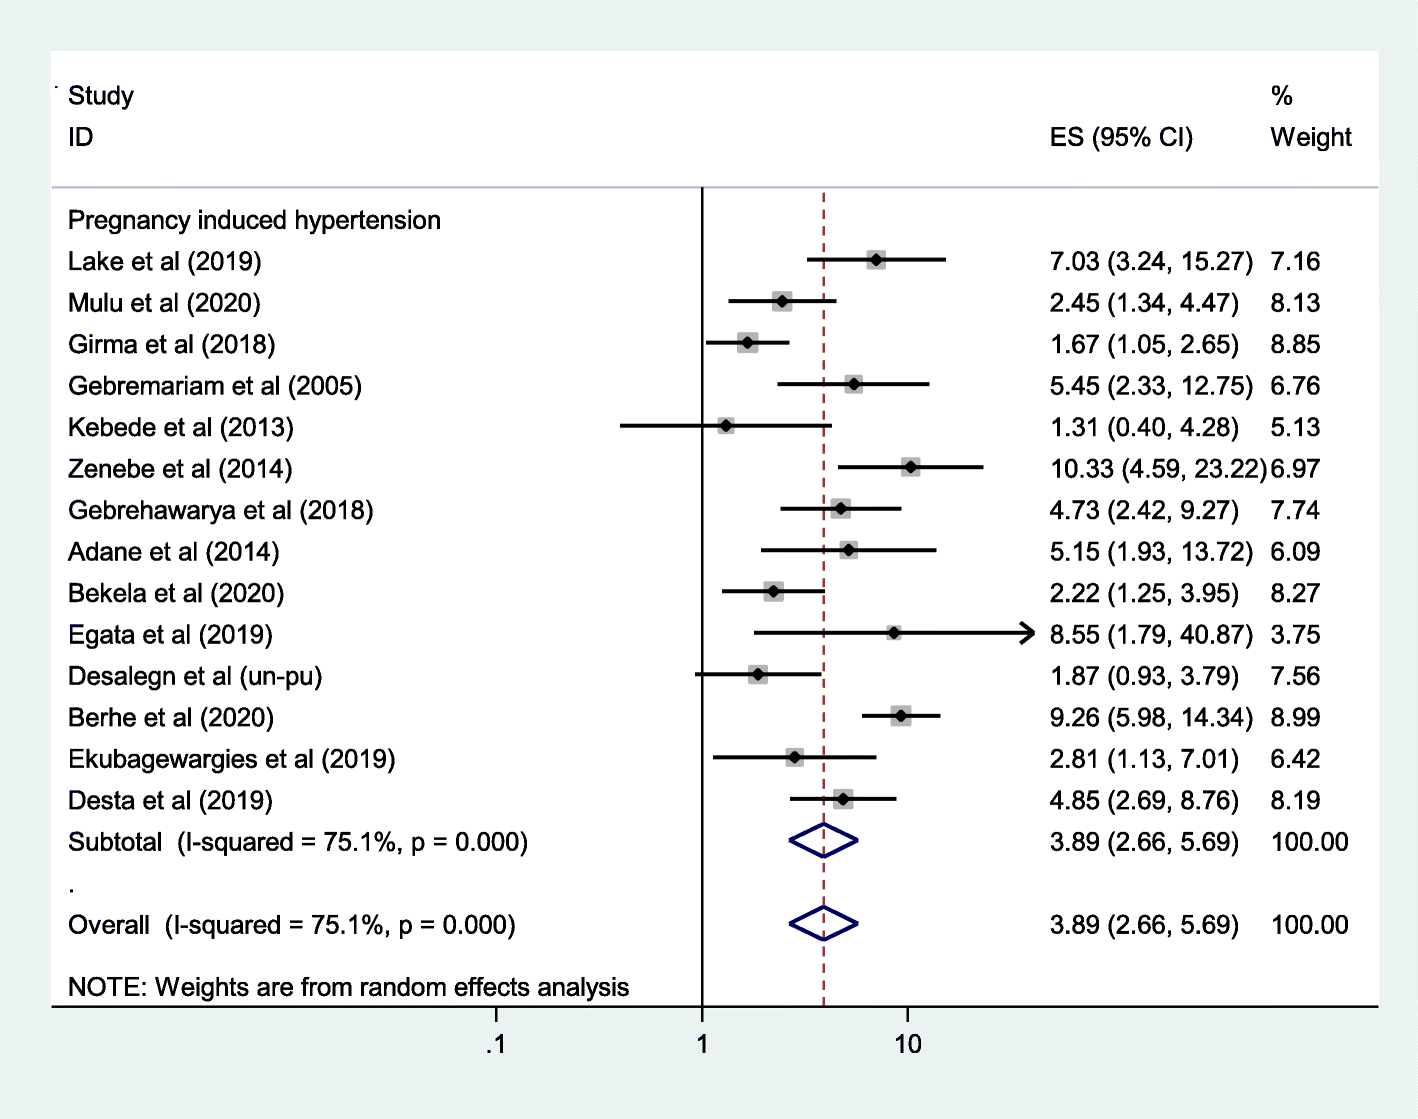Select the 'Ekubagewargies et al (2019)' label
Image resolution: width=1418 pixels, height=1119 pixels.
click(x=232, y=760)
